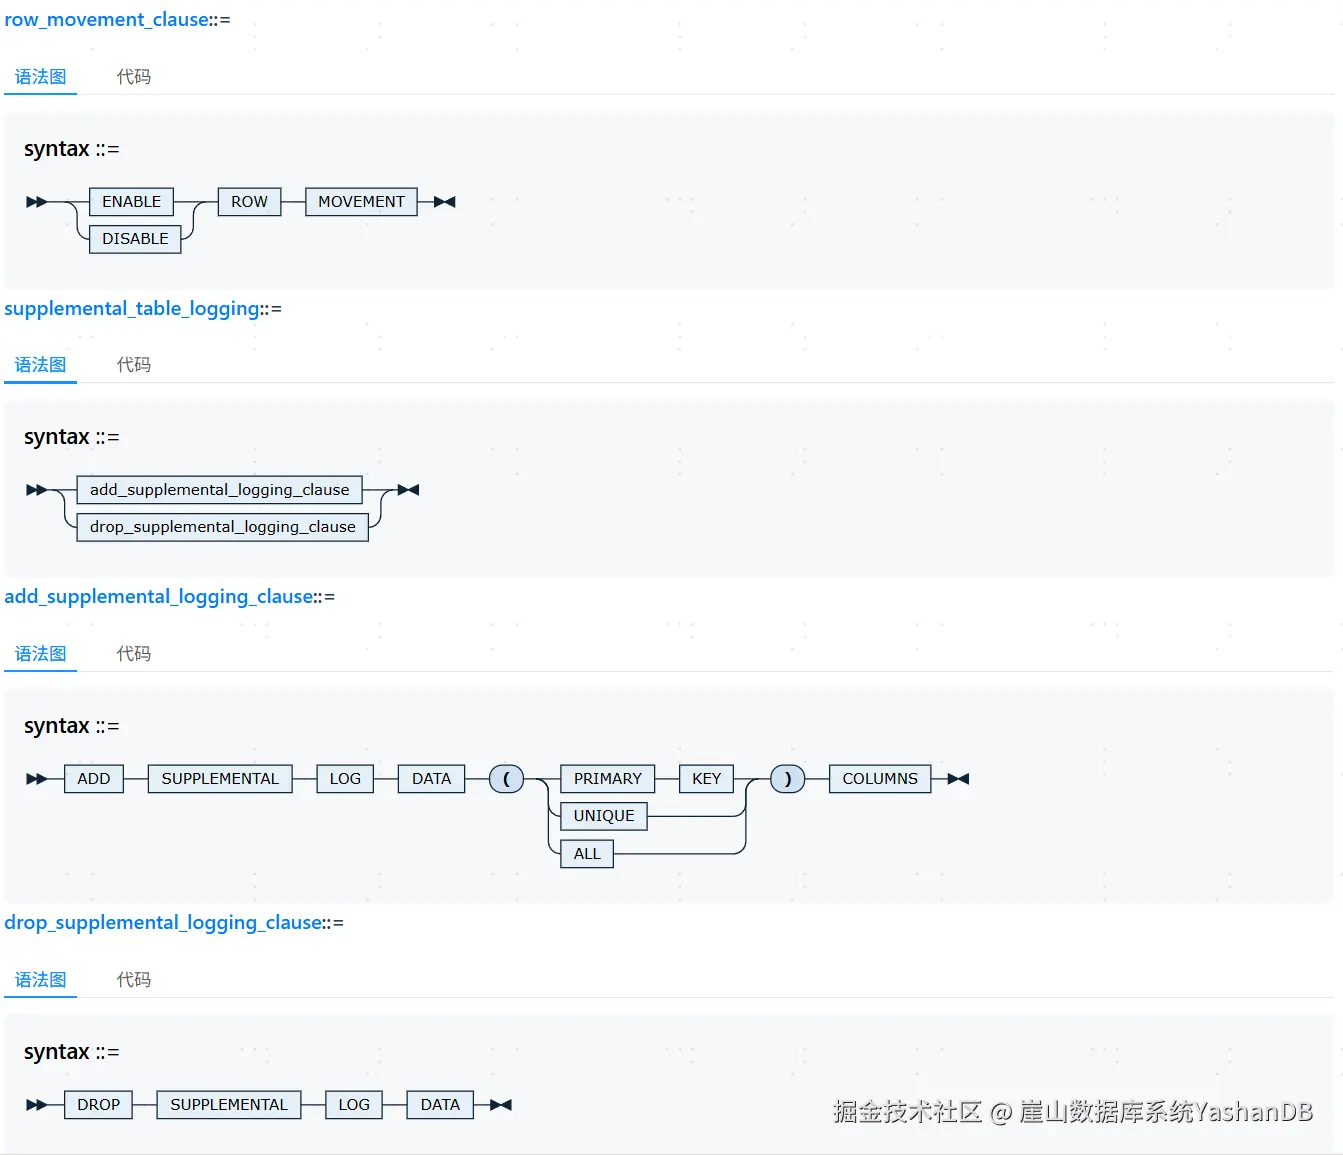Click the ENABLE keyword box
Image resolution: width=1343 pixels, height=1155 pixels.
[x=131, y=202]
